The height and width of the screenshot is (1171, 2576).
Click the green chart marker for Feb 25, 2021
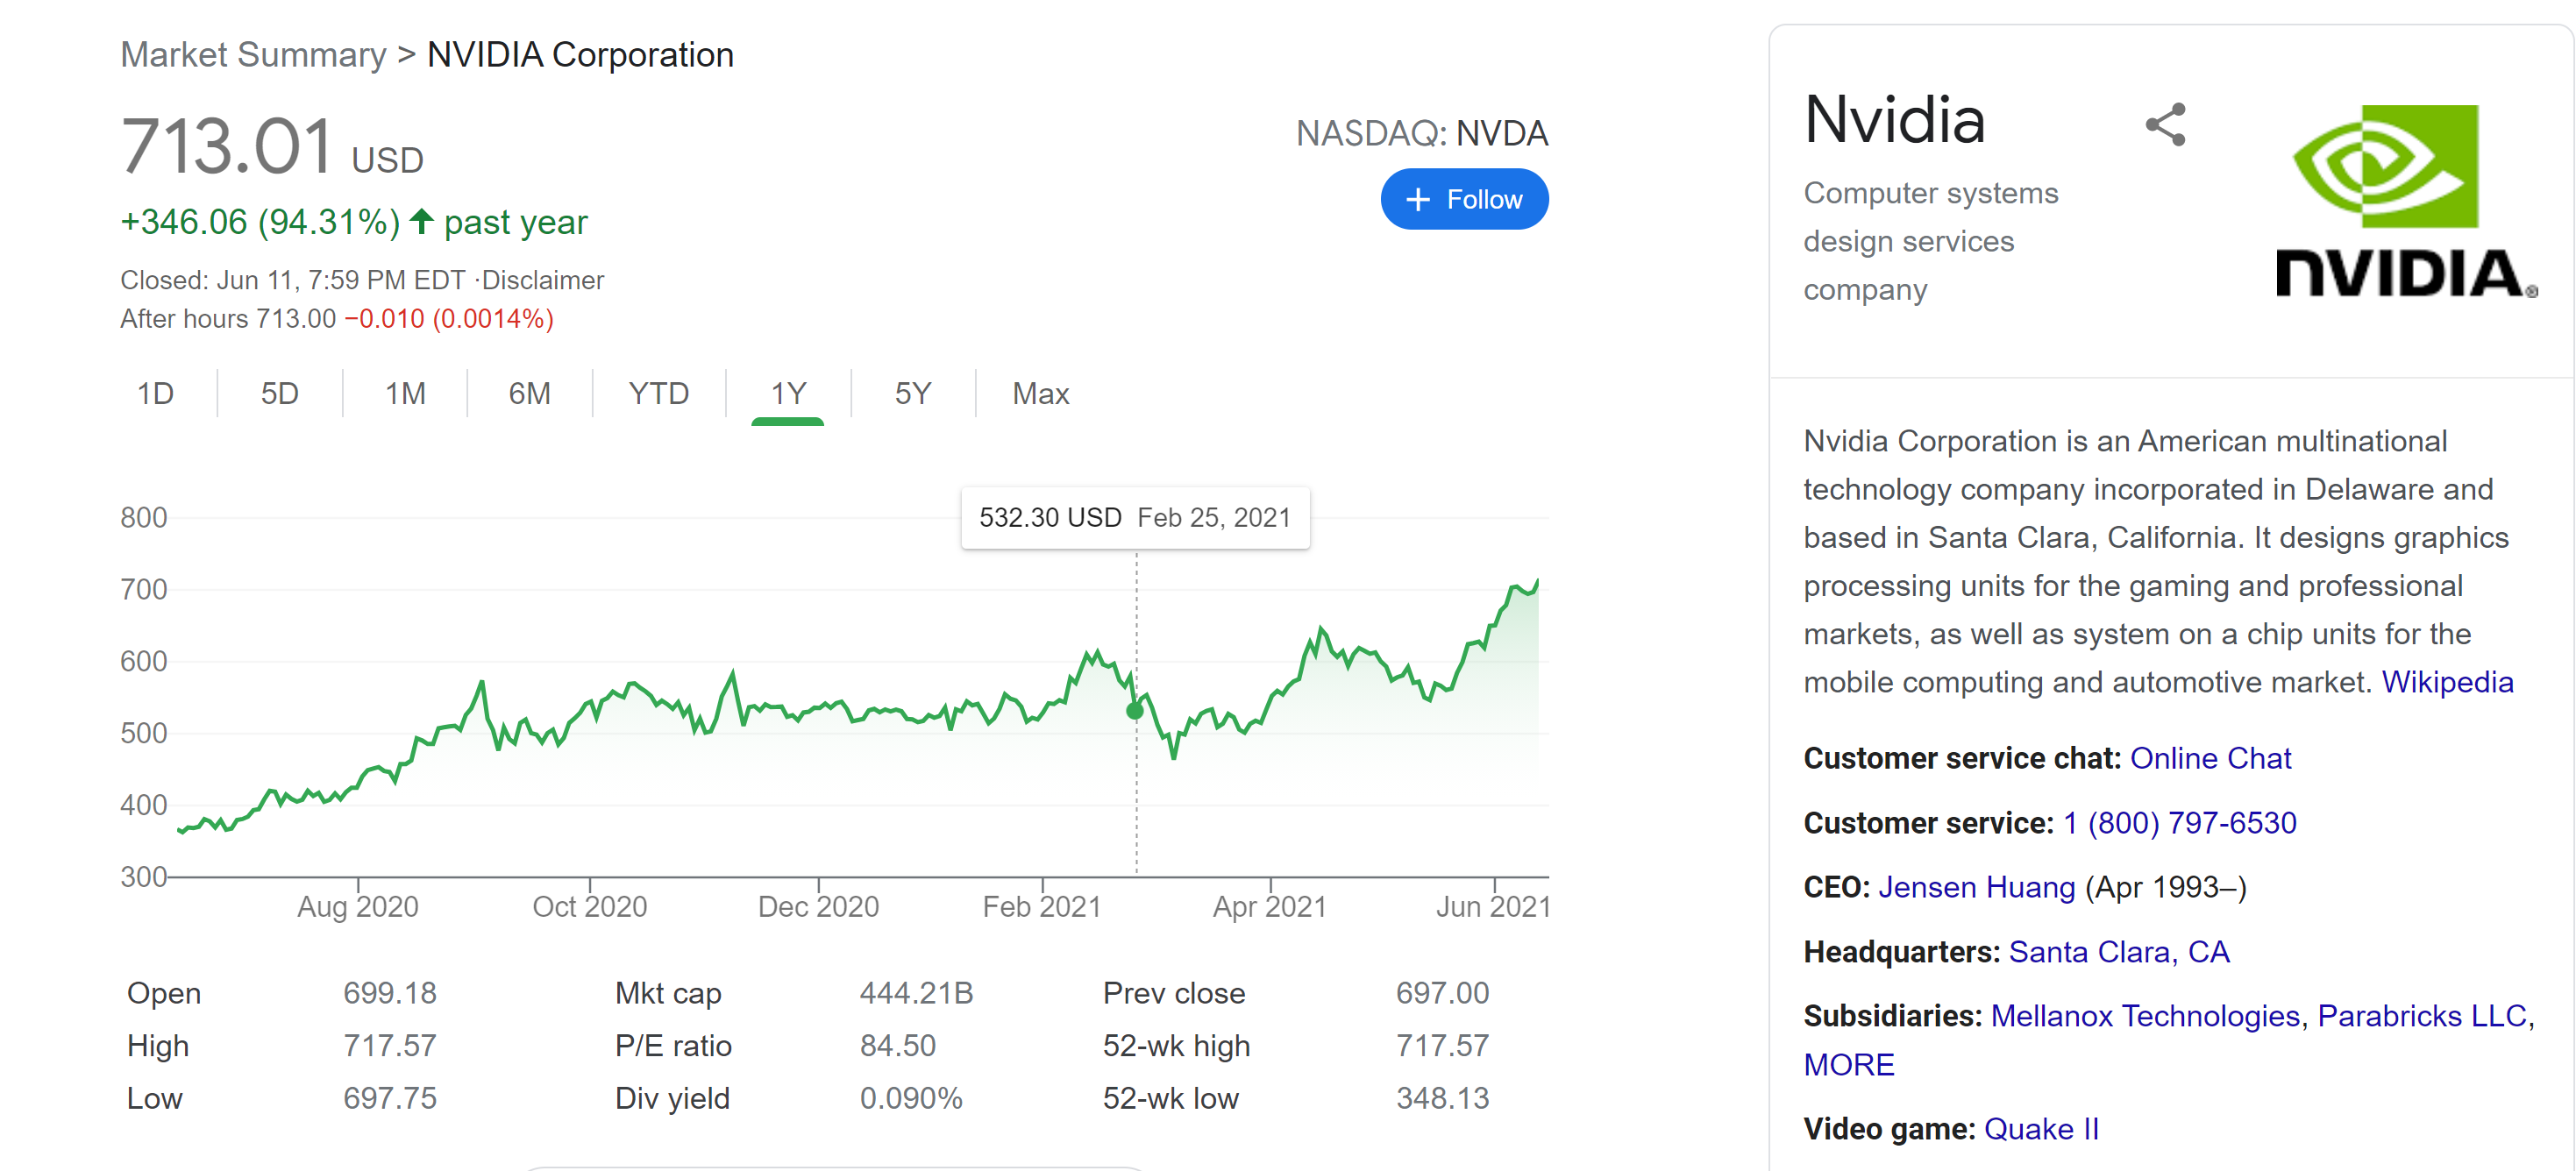pyautogui.click(x=1135, y=711)
